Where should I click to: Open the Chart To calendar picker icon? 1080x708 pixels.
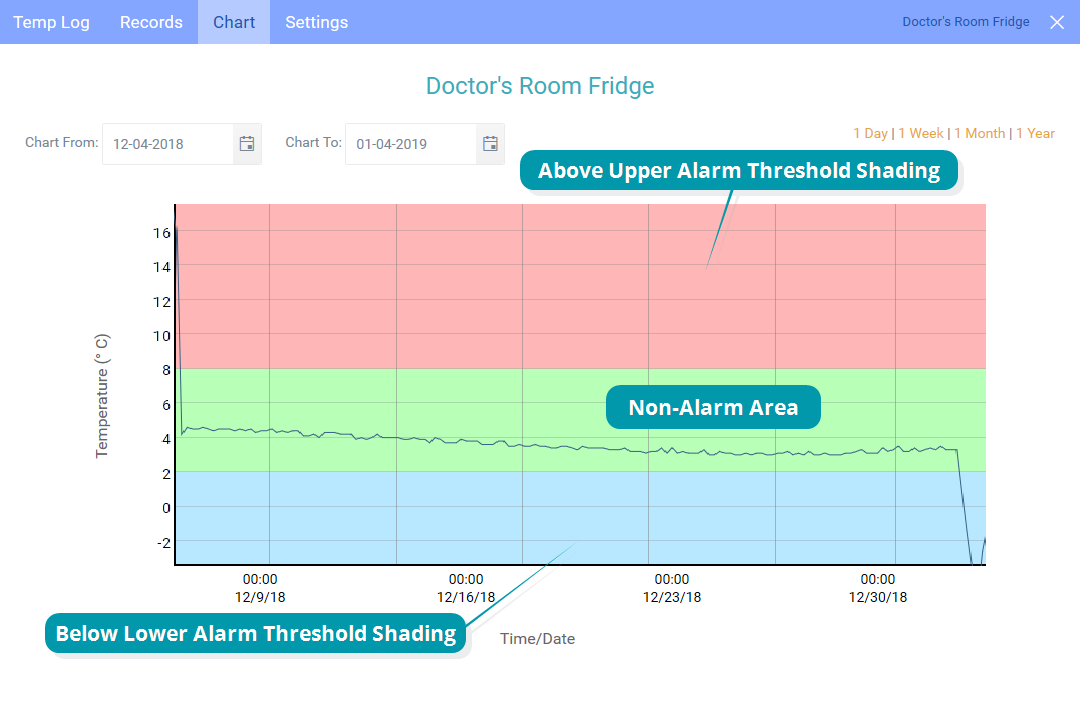click(490, 143)
